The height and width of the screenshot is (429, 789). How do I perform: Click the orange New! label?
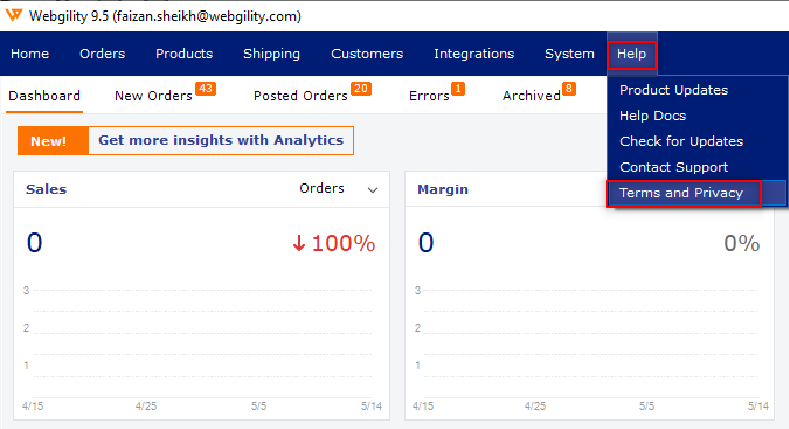[53, 141]
